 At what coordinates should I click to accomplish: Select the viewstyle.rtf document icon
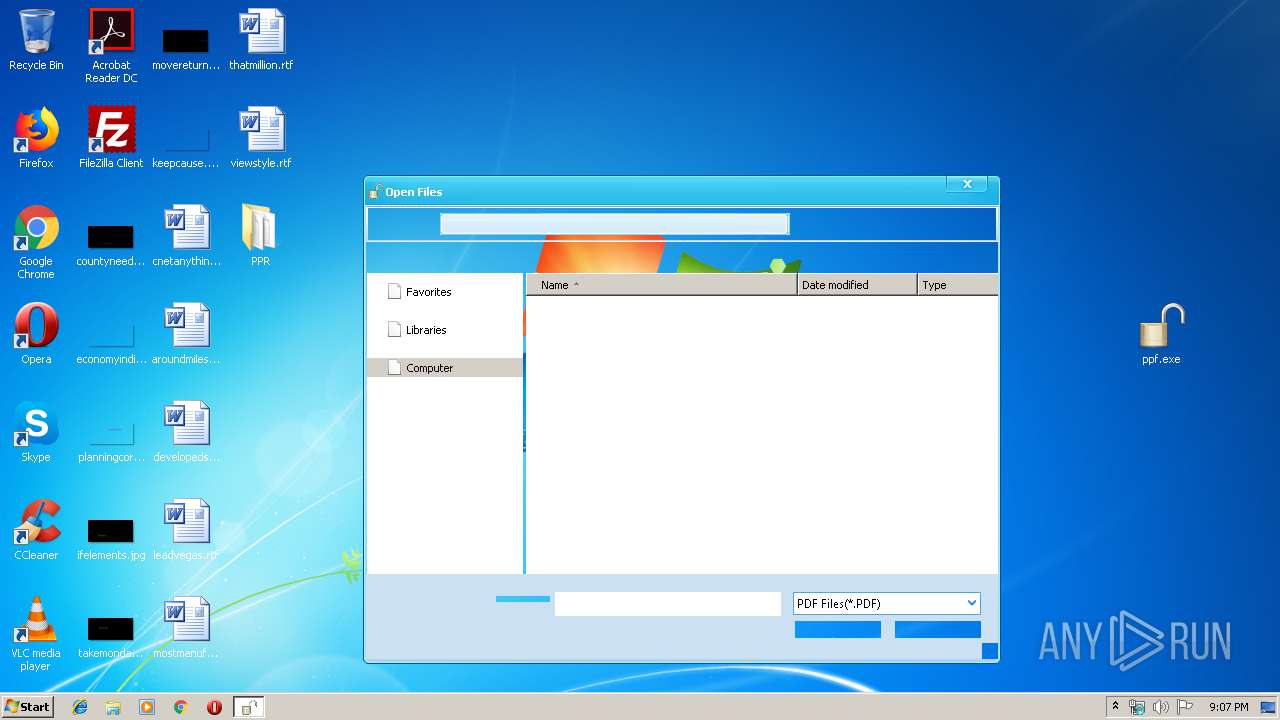coord(261,138)
